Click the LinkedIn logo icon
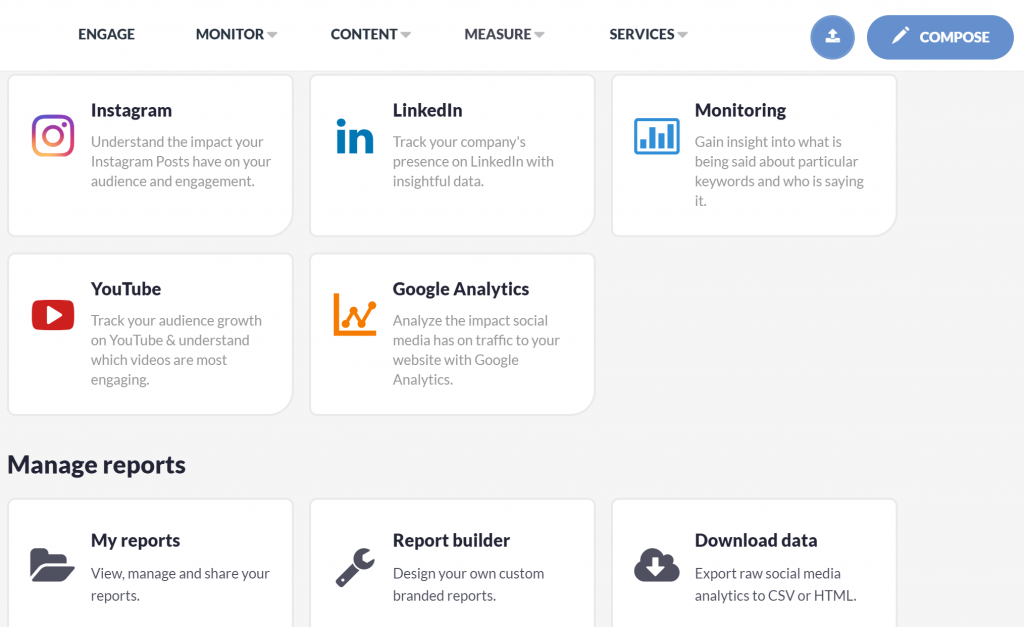Screen dimensions: 1024x627 click(x=355, y=136)
